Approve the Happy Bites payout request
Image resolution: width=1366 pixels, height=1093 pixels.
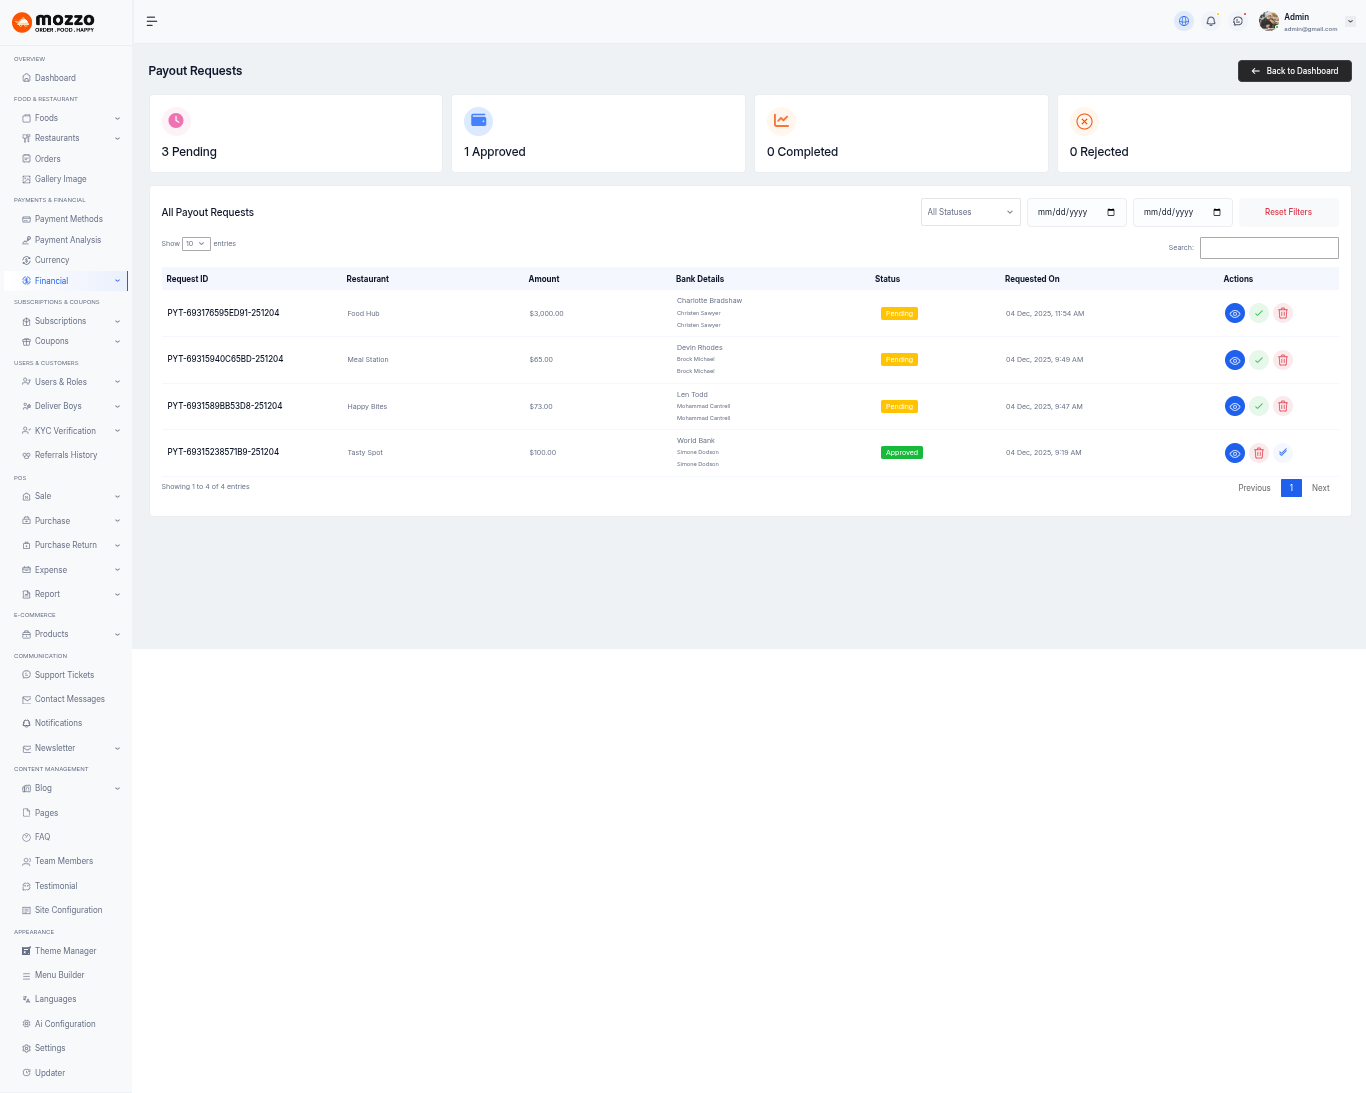(x=1259, y=406)
